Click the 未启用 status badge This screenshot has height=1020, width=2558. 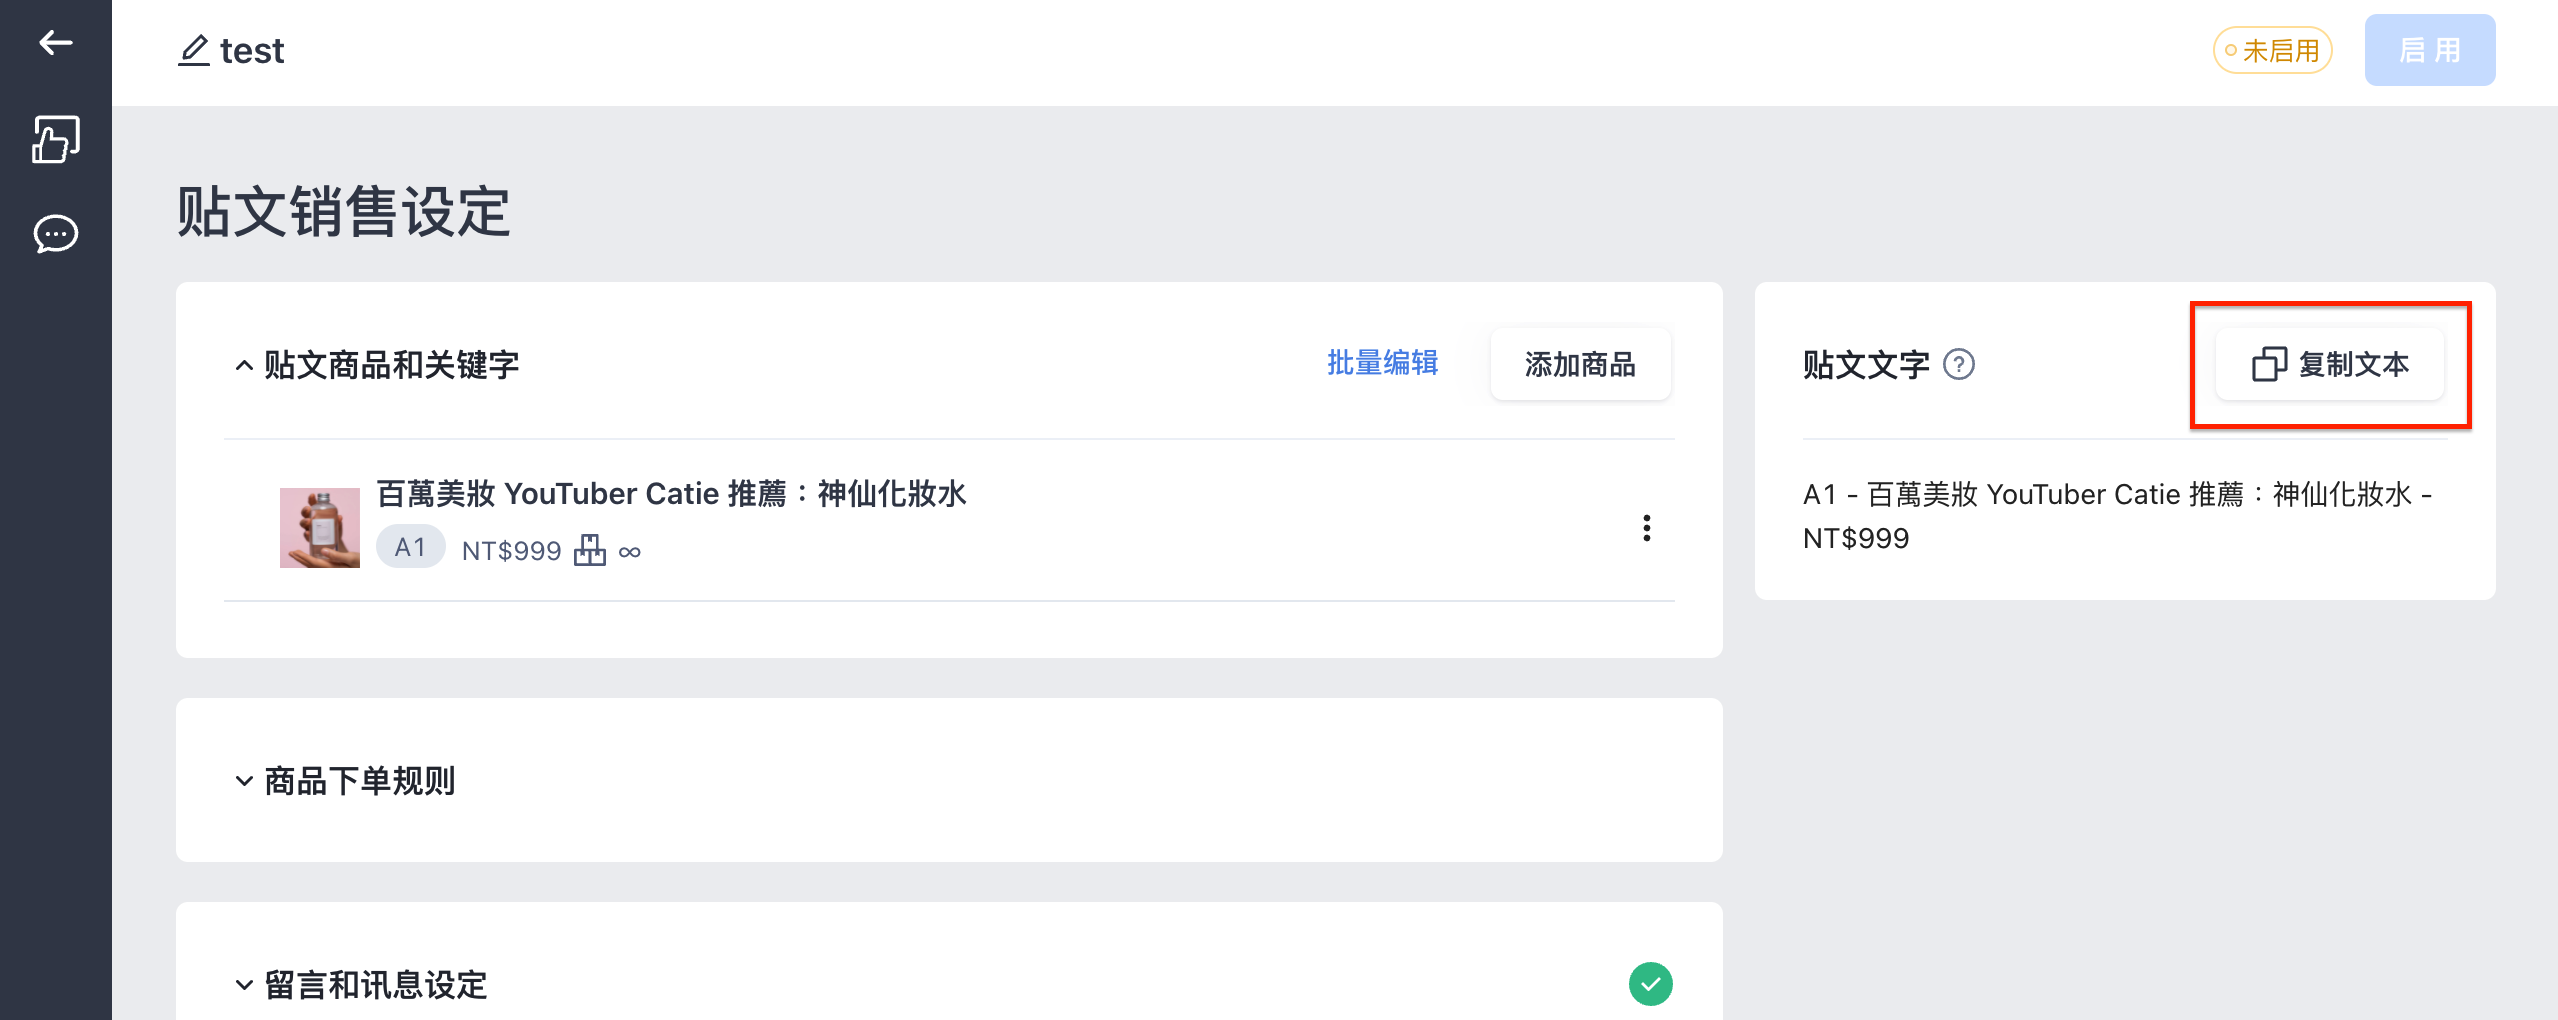click(x=2272, y=50)
